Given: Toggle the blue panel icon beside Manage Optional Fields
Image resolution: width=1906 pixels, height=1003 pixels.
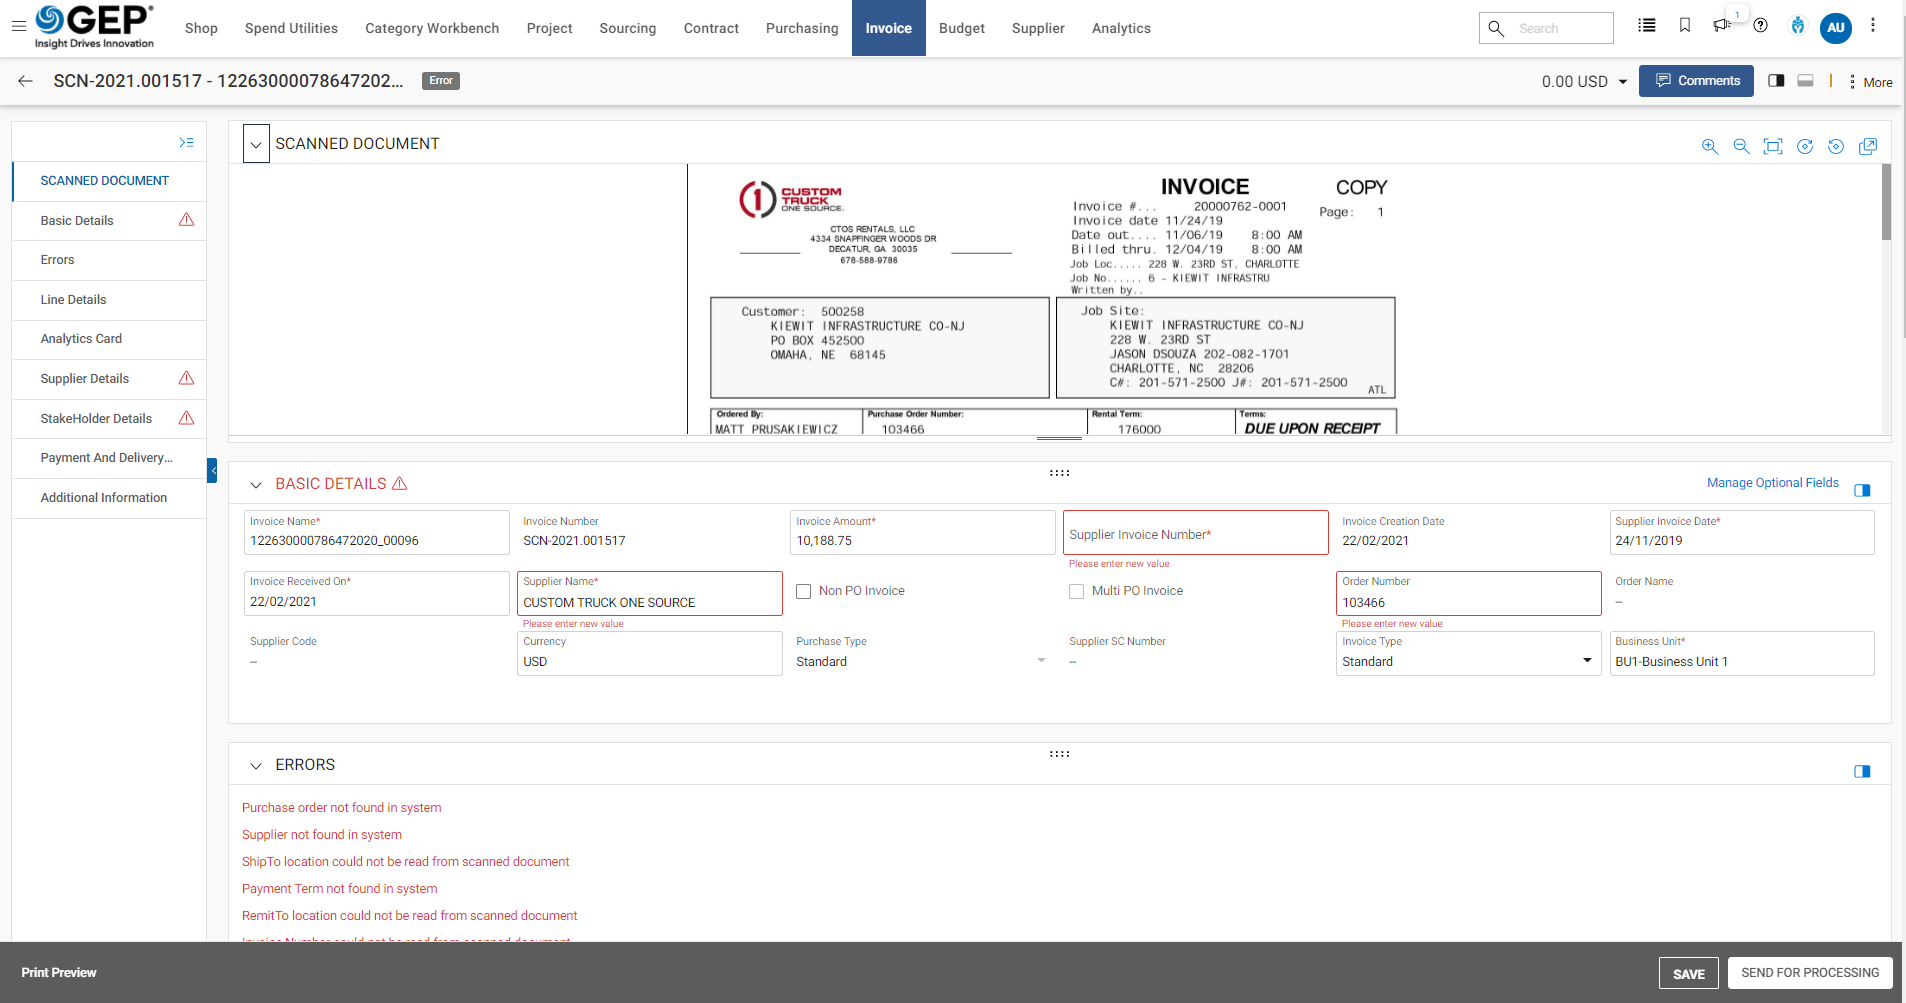Looking at the screenshot, I should tap(1863, 491).
